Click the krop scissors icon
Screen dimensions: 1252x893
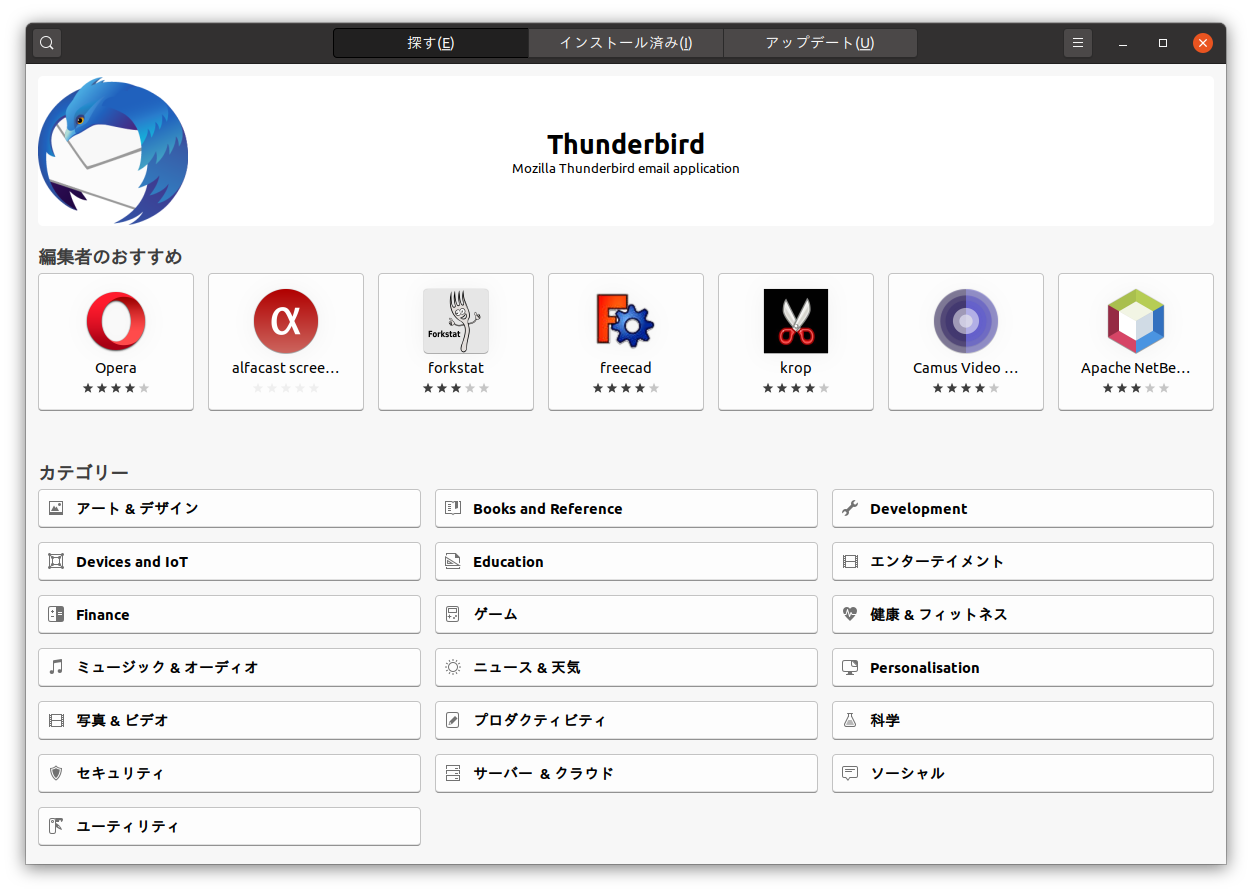point(796,322)
